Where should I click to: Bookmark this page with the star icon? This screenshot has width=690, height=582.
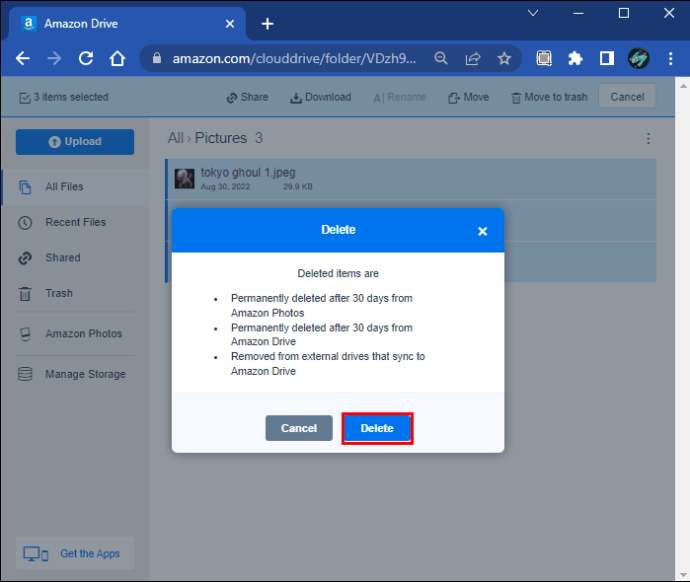(504, 58)
